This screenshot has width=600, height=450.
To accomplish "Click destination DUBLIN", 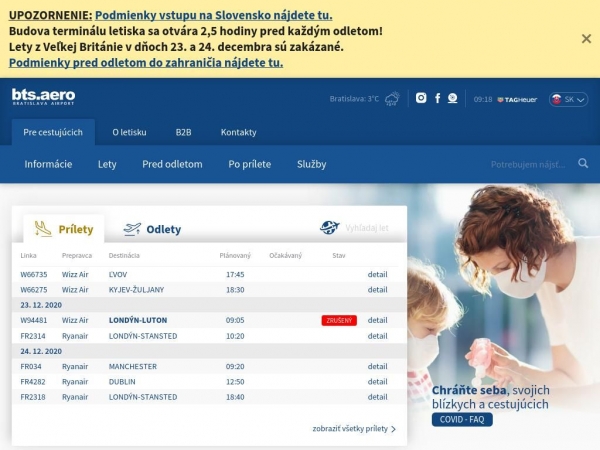I will pos(122,382).
